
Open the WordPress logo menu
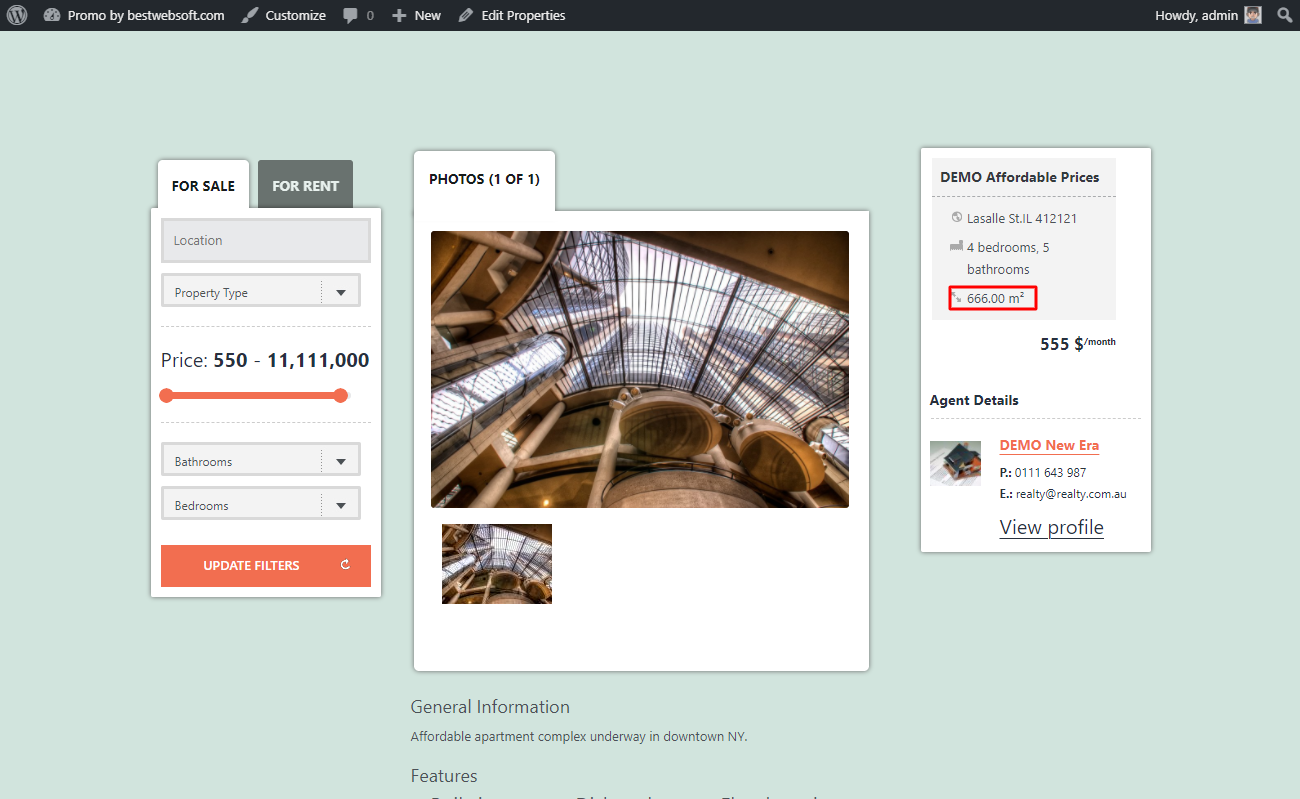[17, 15]
